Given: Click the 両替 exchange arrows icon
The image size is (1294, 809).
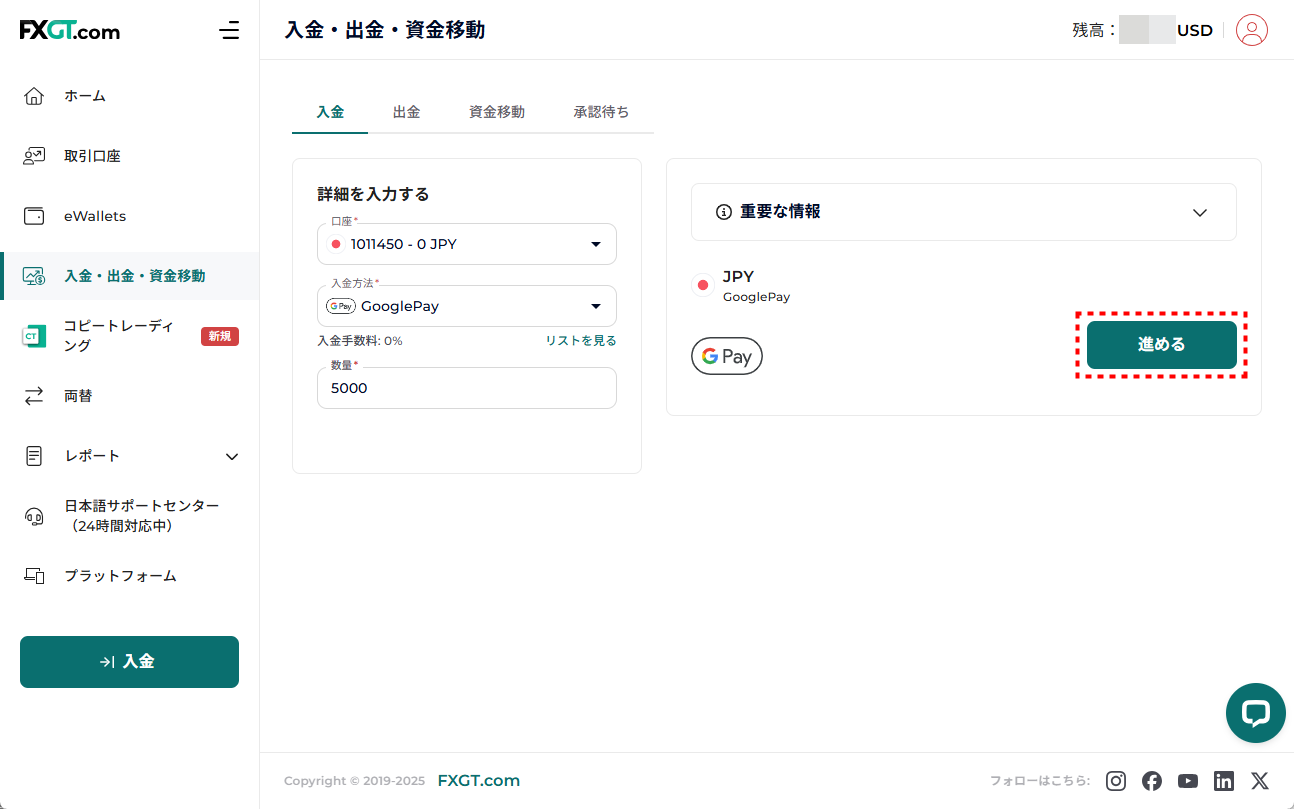Looking at the screenshot, I should point(34,396).
